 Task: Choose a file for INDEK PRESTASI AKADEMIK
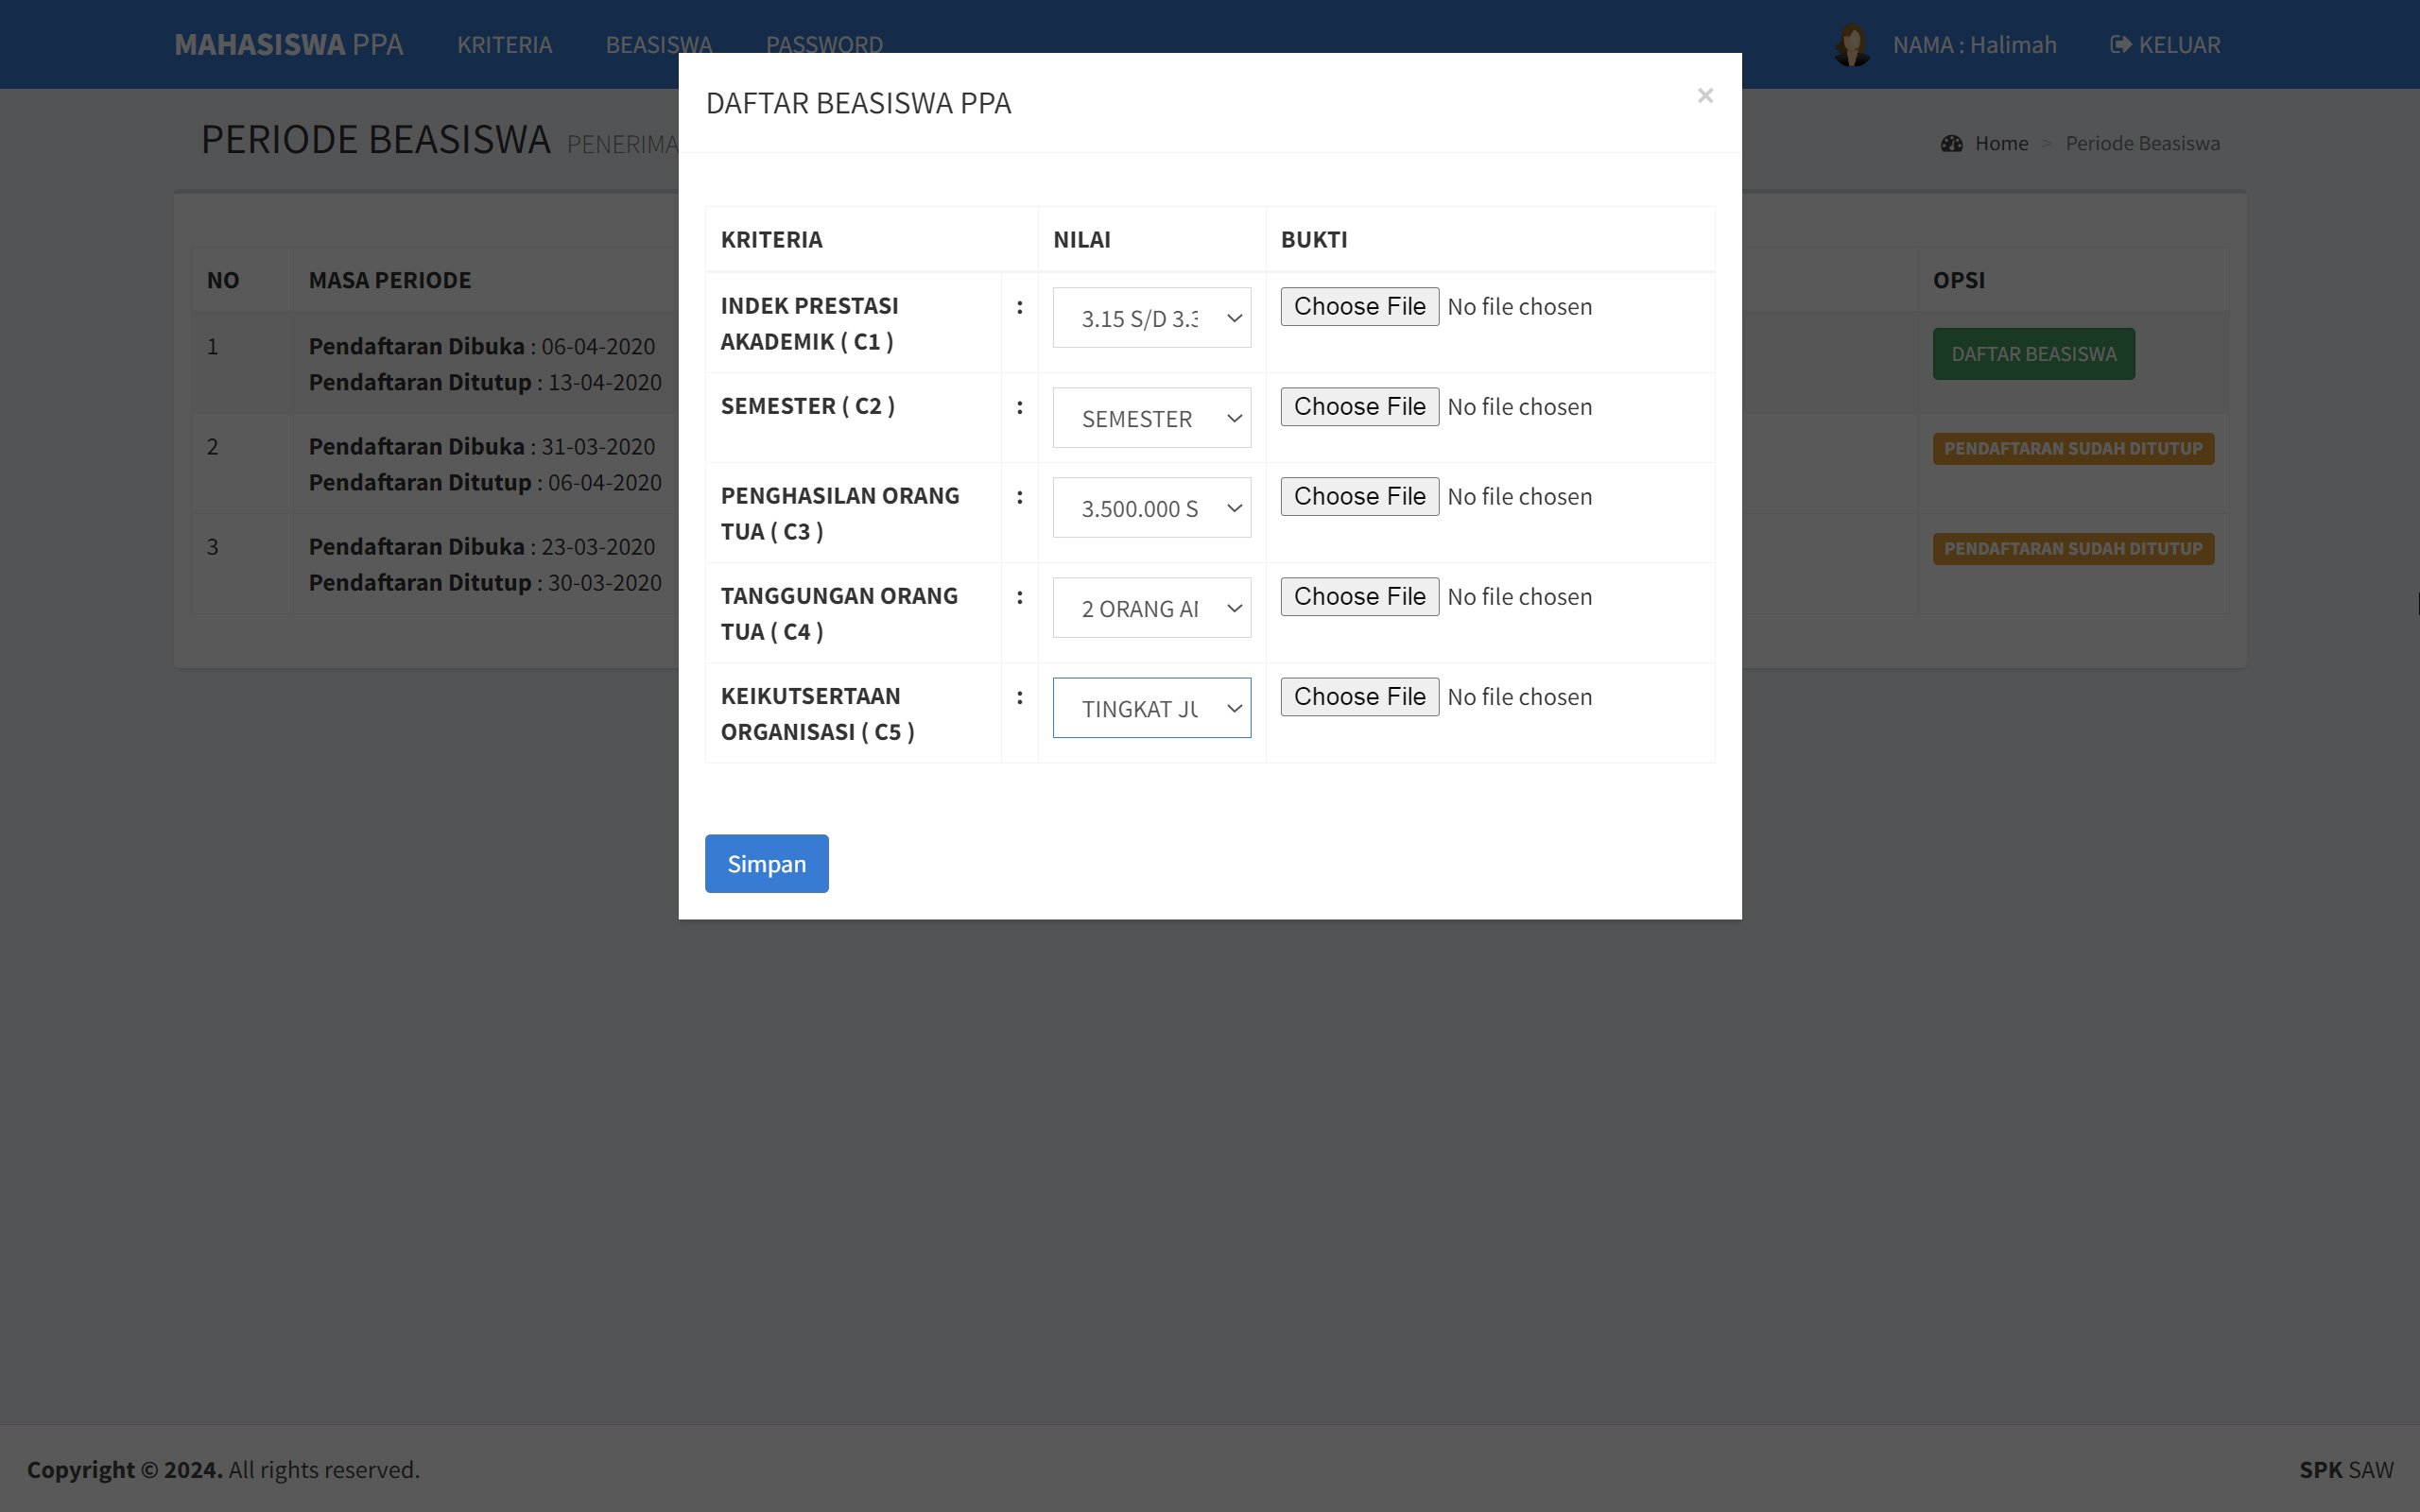(1358, 306)
